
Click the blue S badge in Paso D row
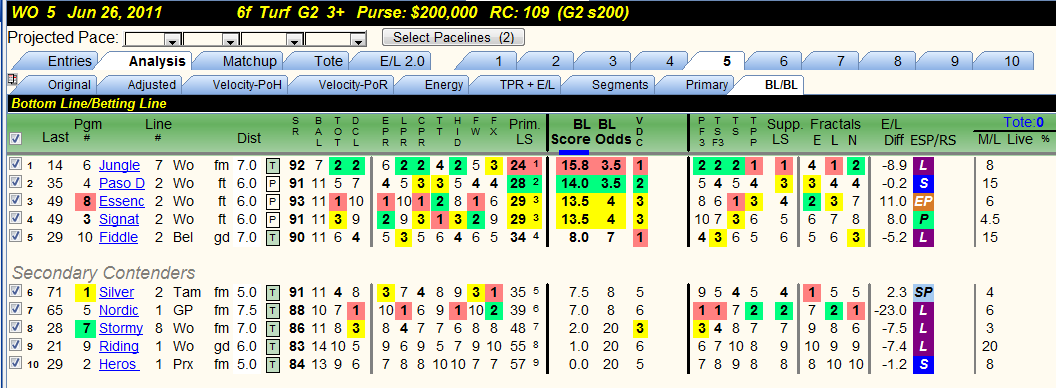pos(922,183)
